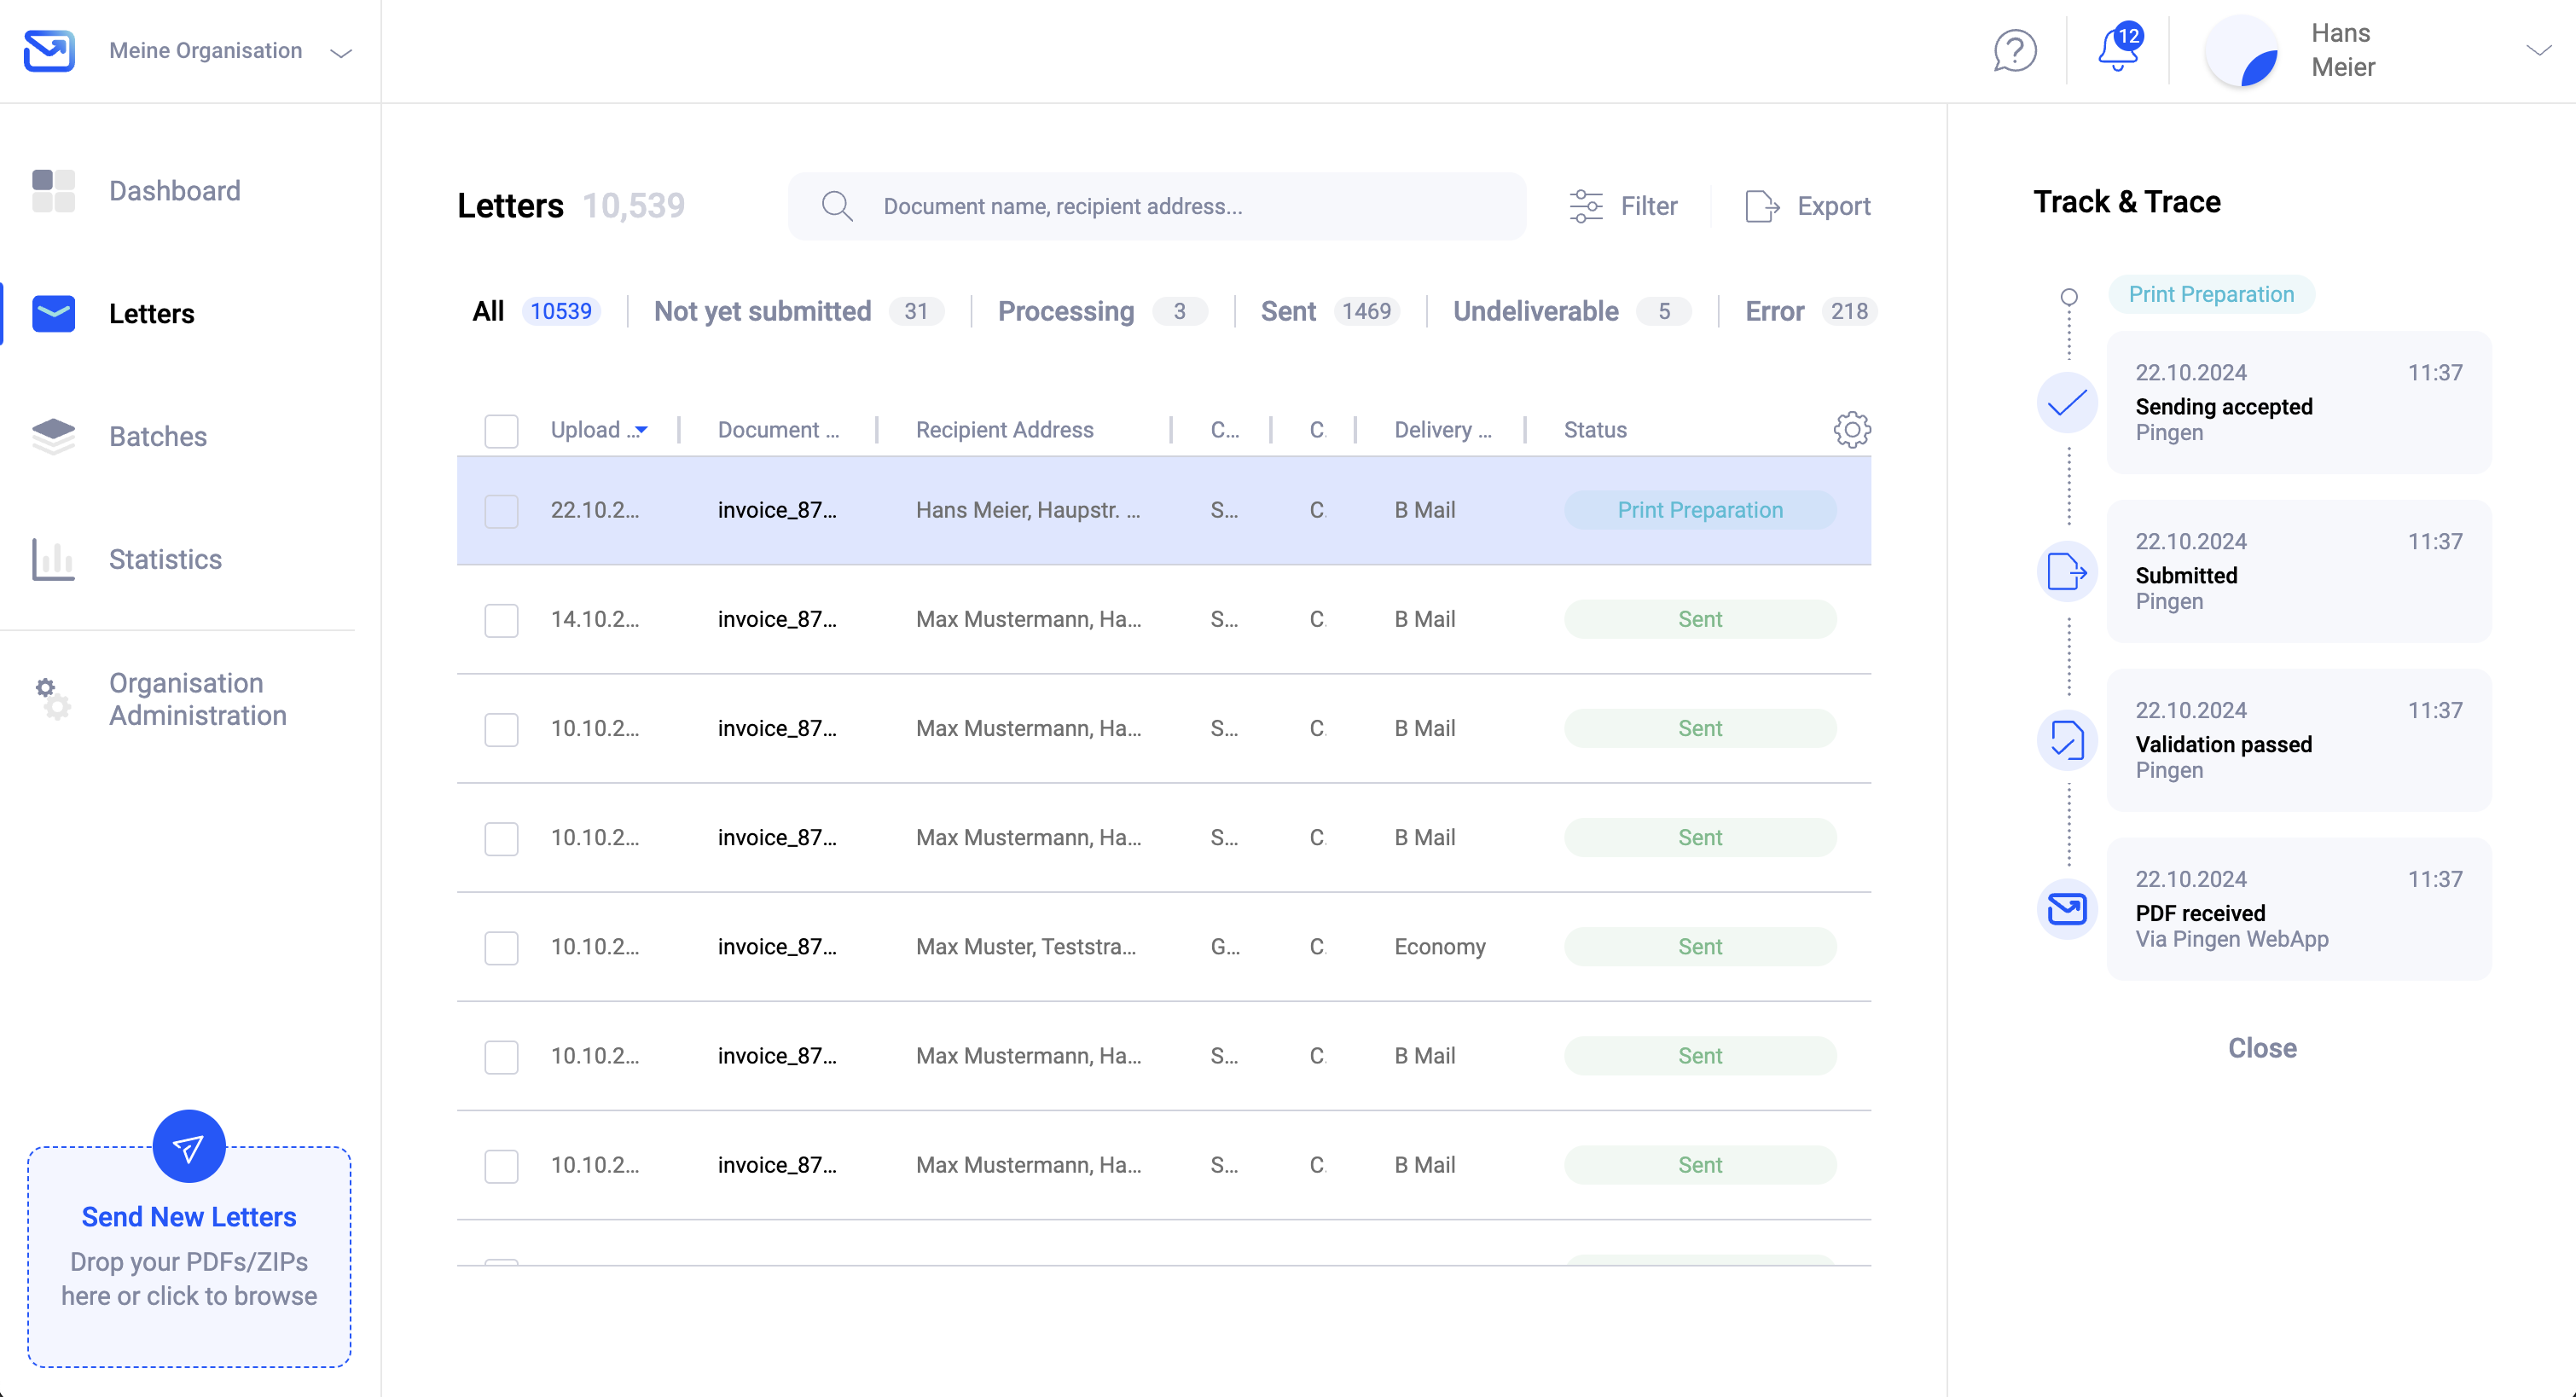
Task: Select the All letters tab
Action: 536,311
